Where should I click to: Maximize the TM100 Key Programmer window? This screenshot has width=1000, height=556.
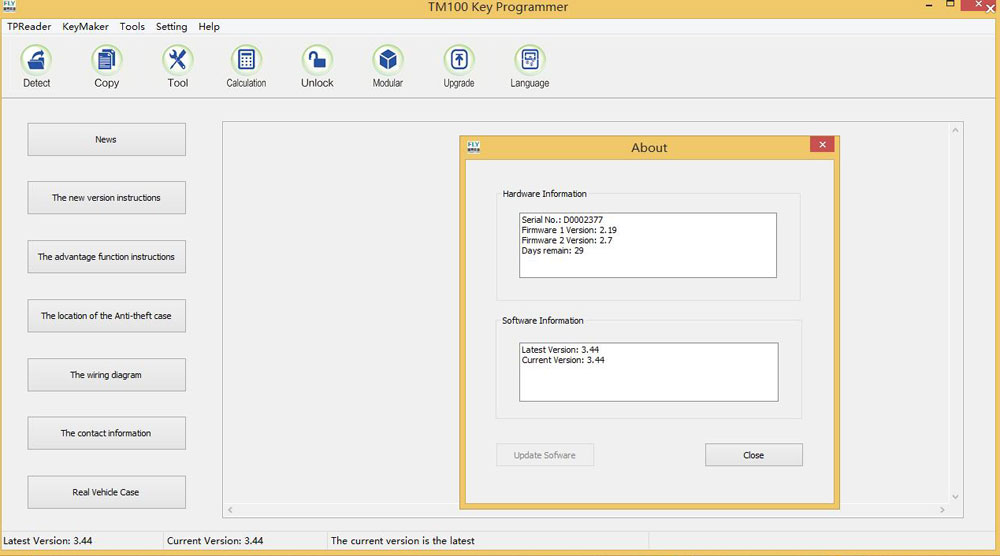[x=950, y=4]
